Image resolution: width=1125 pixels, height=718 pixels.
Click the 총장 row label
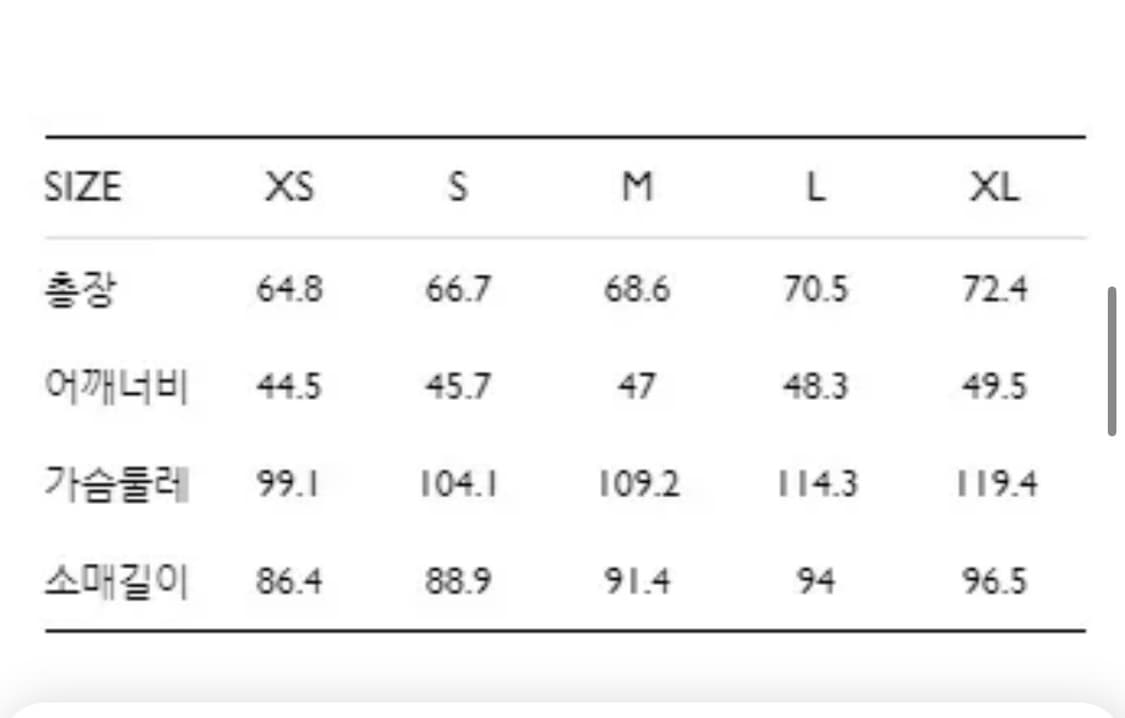tap(80, 290)
